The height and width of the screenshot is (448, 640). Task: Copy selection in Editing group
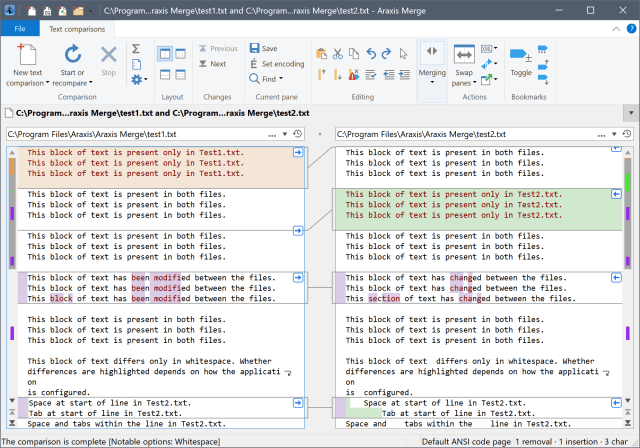click(x=354, y=53)
